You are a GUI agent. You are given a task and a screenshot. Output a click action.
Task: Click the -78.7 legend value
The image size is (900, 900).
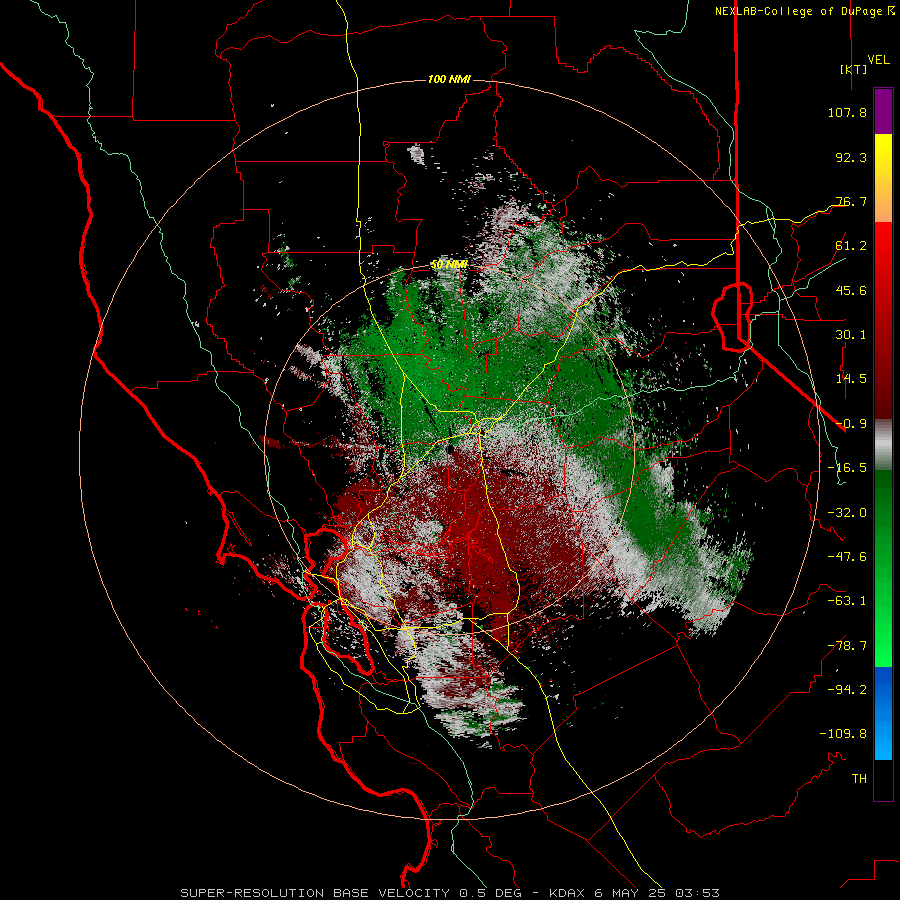(x=847, y=646)
